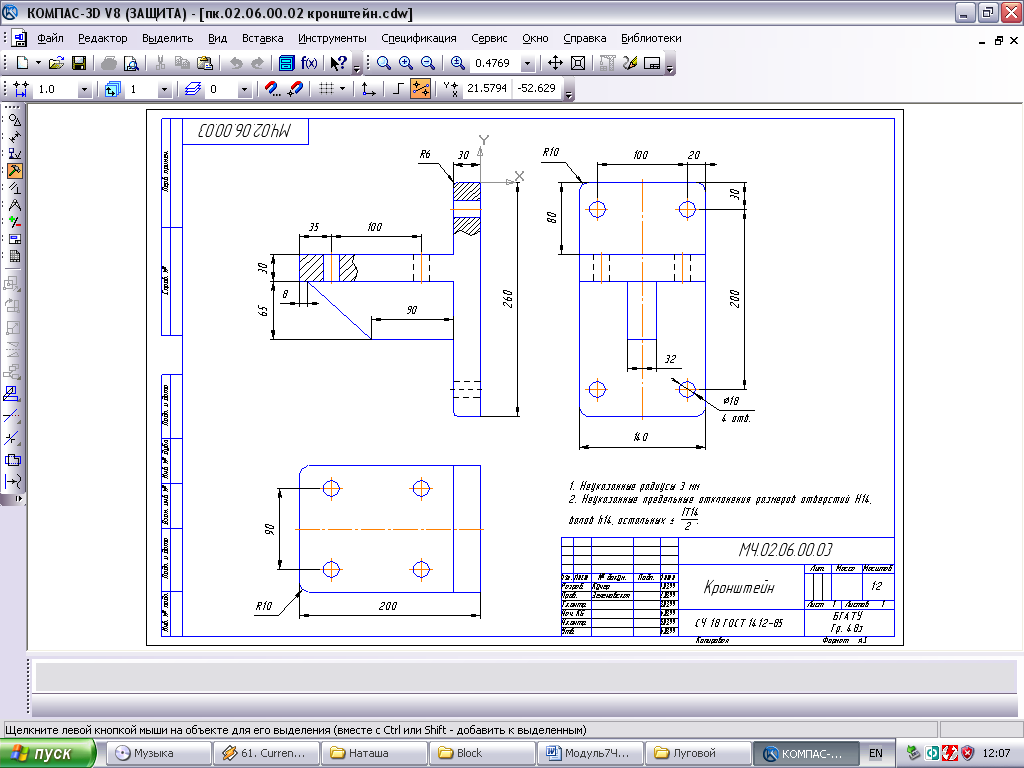Save the drawing with the floppy disk icon
This screenshot has height=768, width=1024.
point(79,63)
